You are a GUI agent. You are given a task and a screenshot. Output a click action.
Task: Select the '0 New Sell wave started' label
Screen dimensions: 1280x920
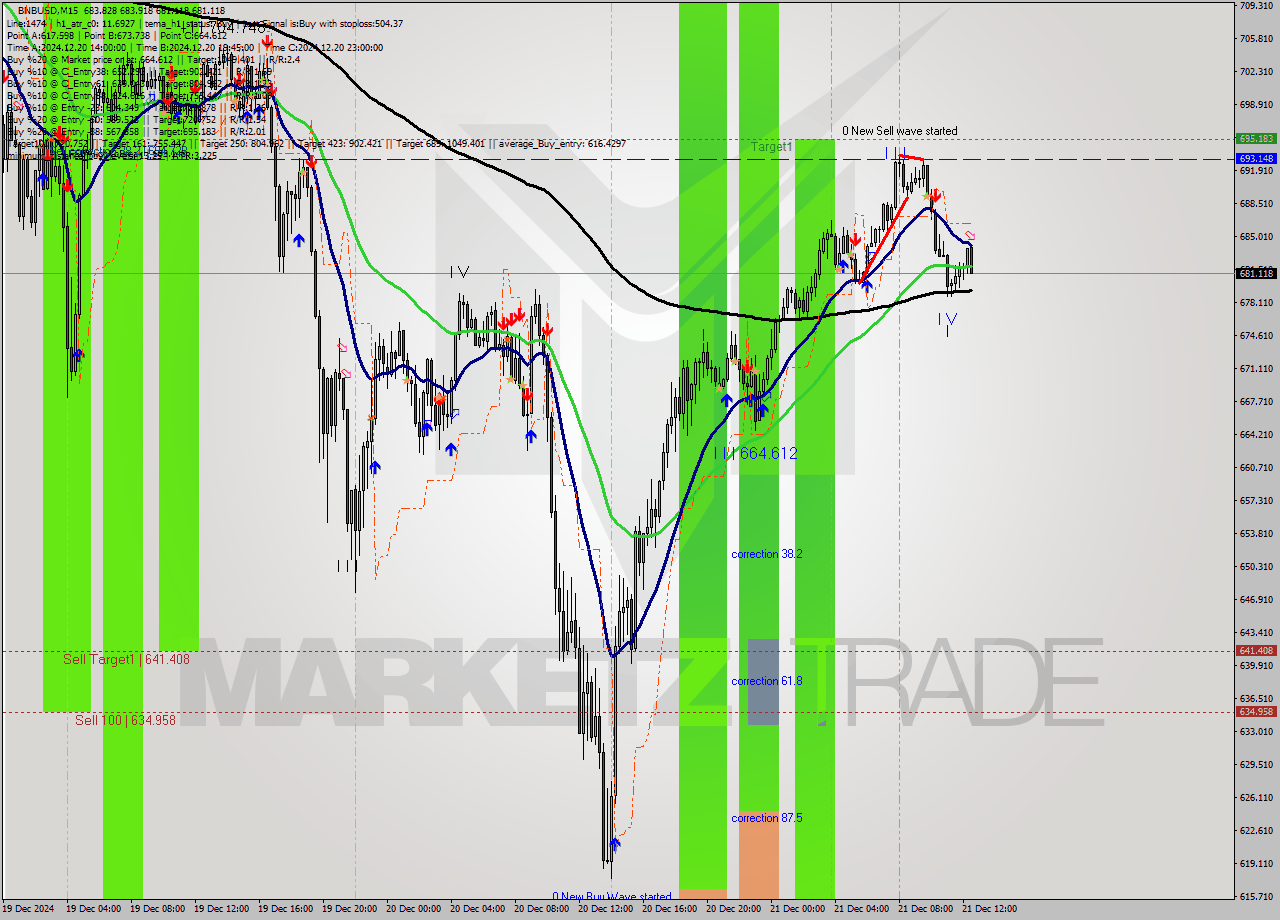[x=899, y=131]
